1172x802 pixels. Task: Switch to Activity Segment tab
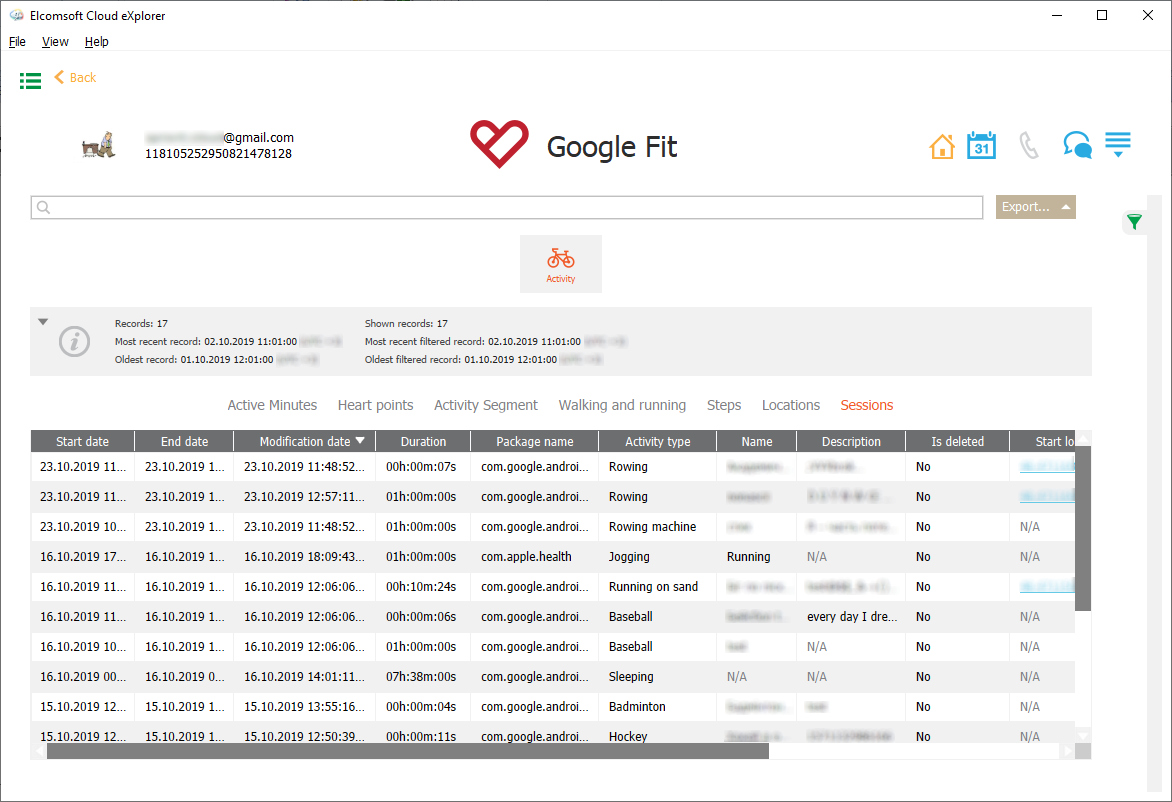(x=486, y=405)
